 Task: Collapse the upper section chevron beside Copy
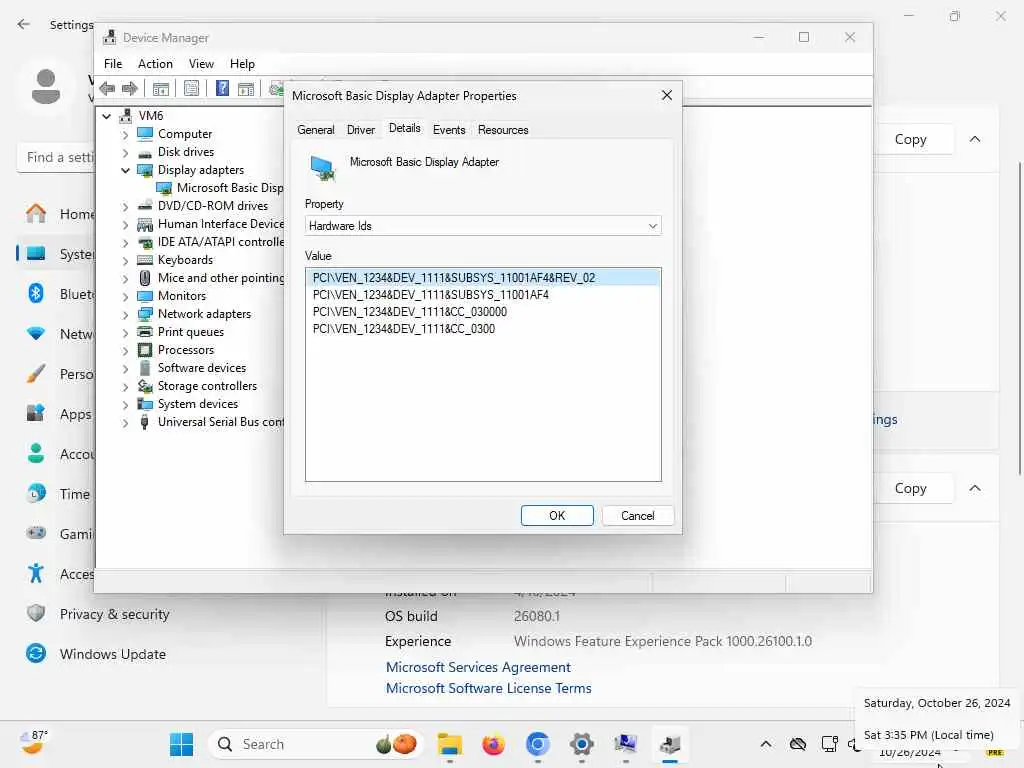coord(975,139)
